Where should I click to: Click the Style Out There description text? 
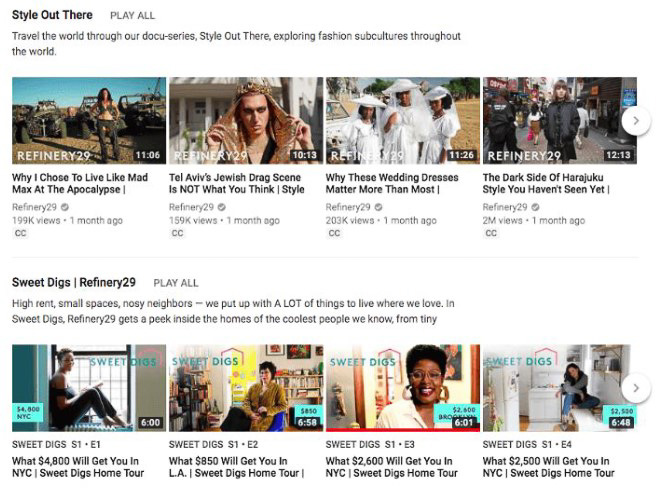[236, 44]
